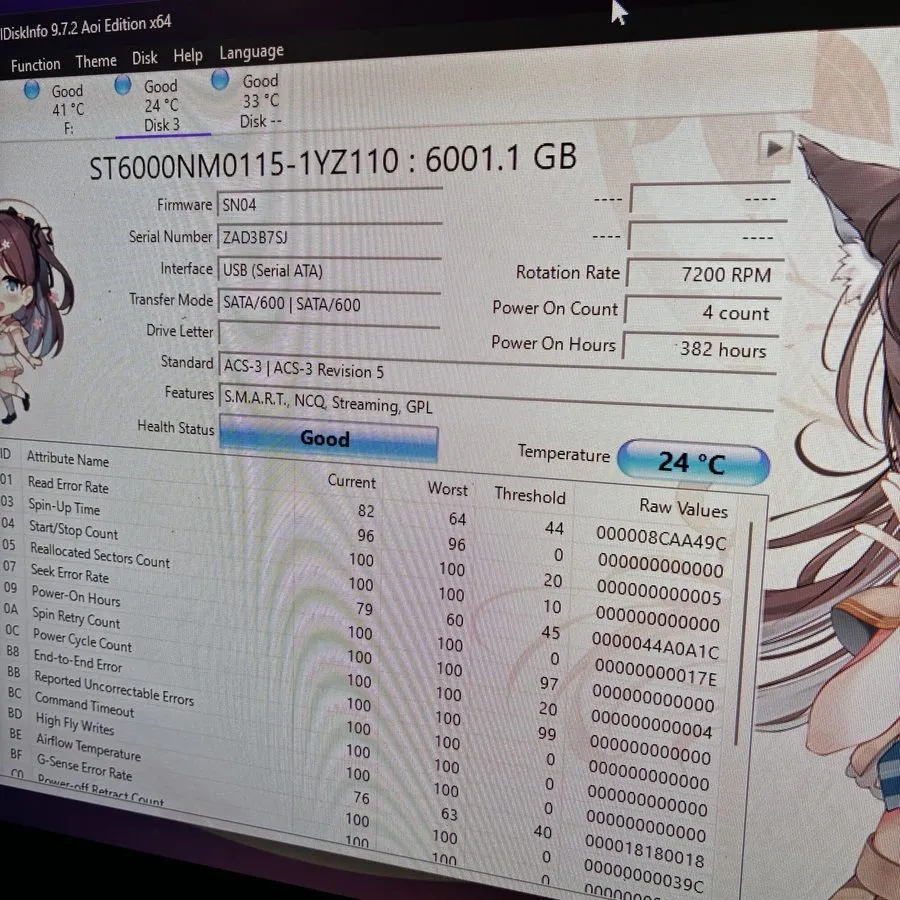
Task: Open the Language menu
Action: tap(251, 53)
